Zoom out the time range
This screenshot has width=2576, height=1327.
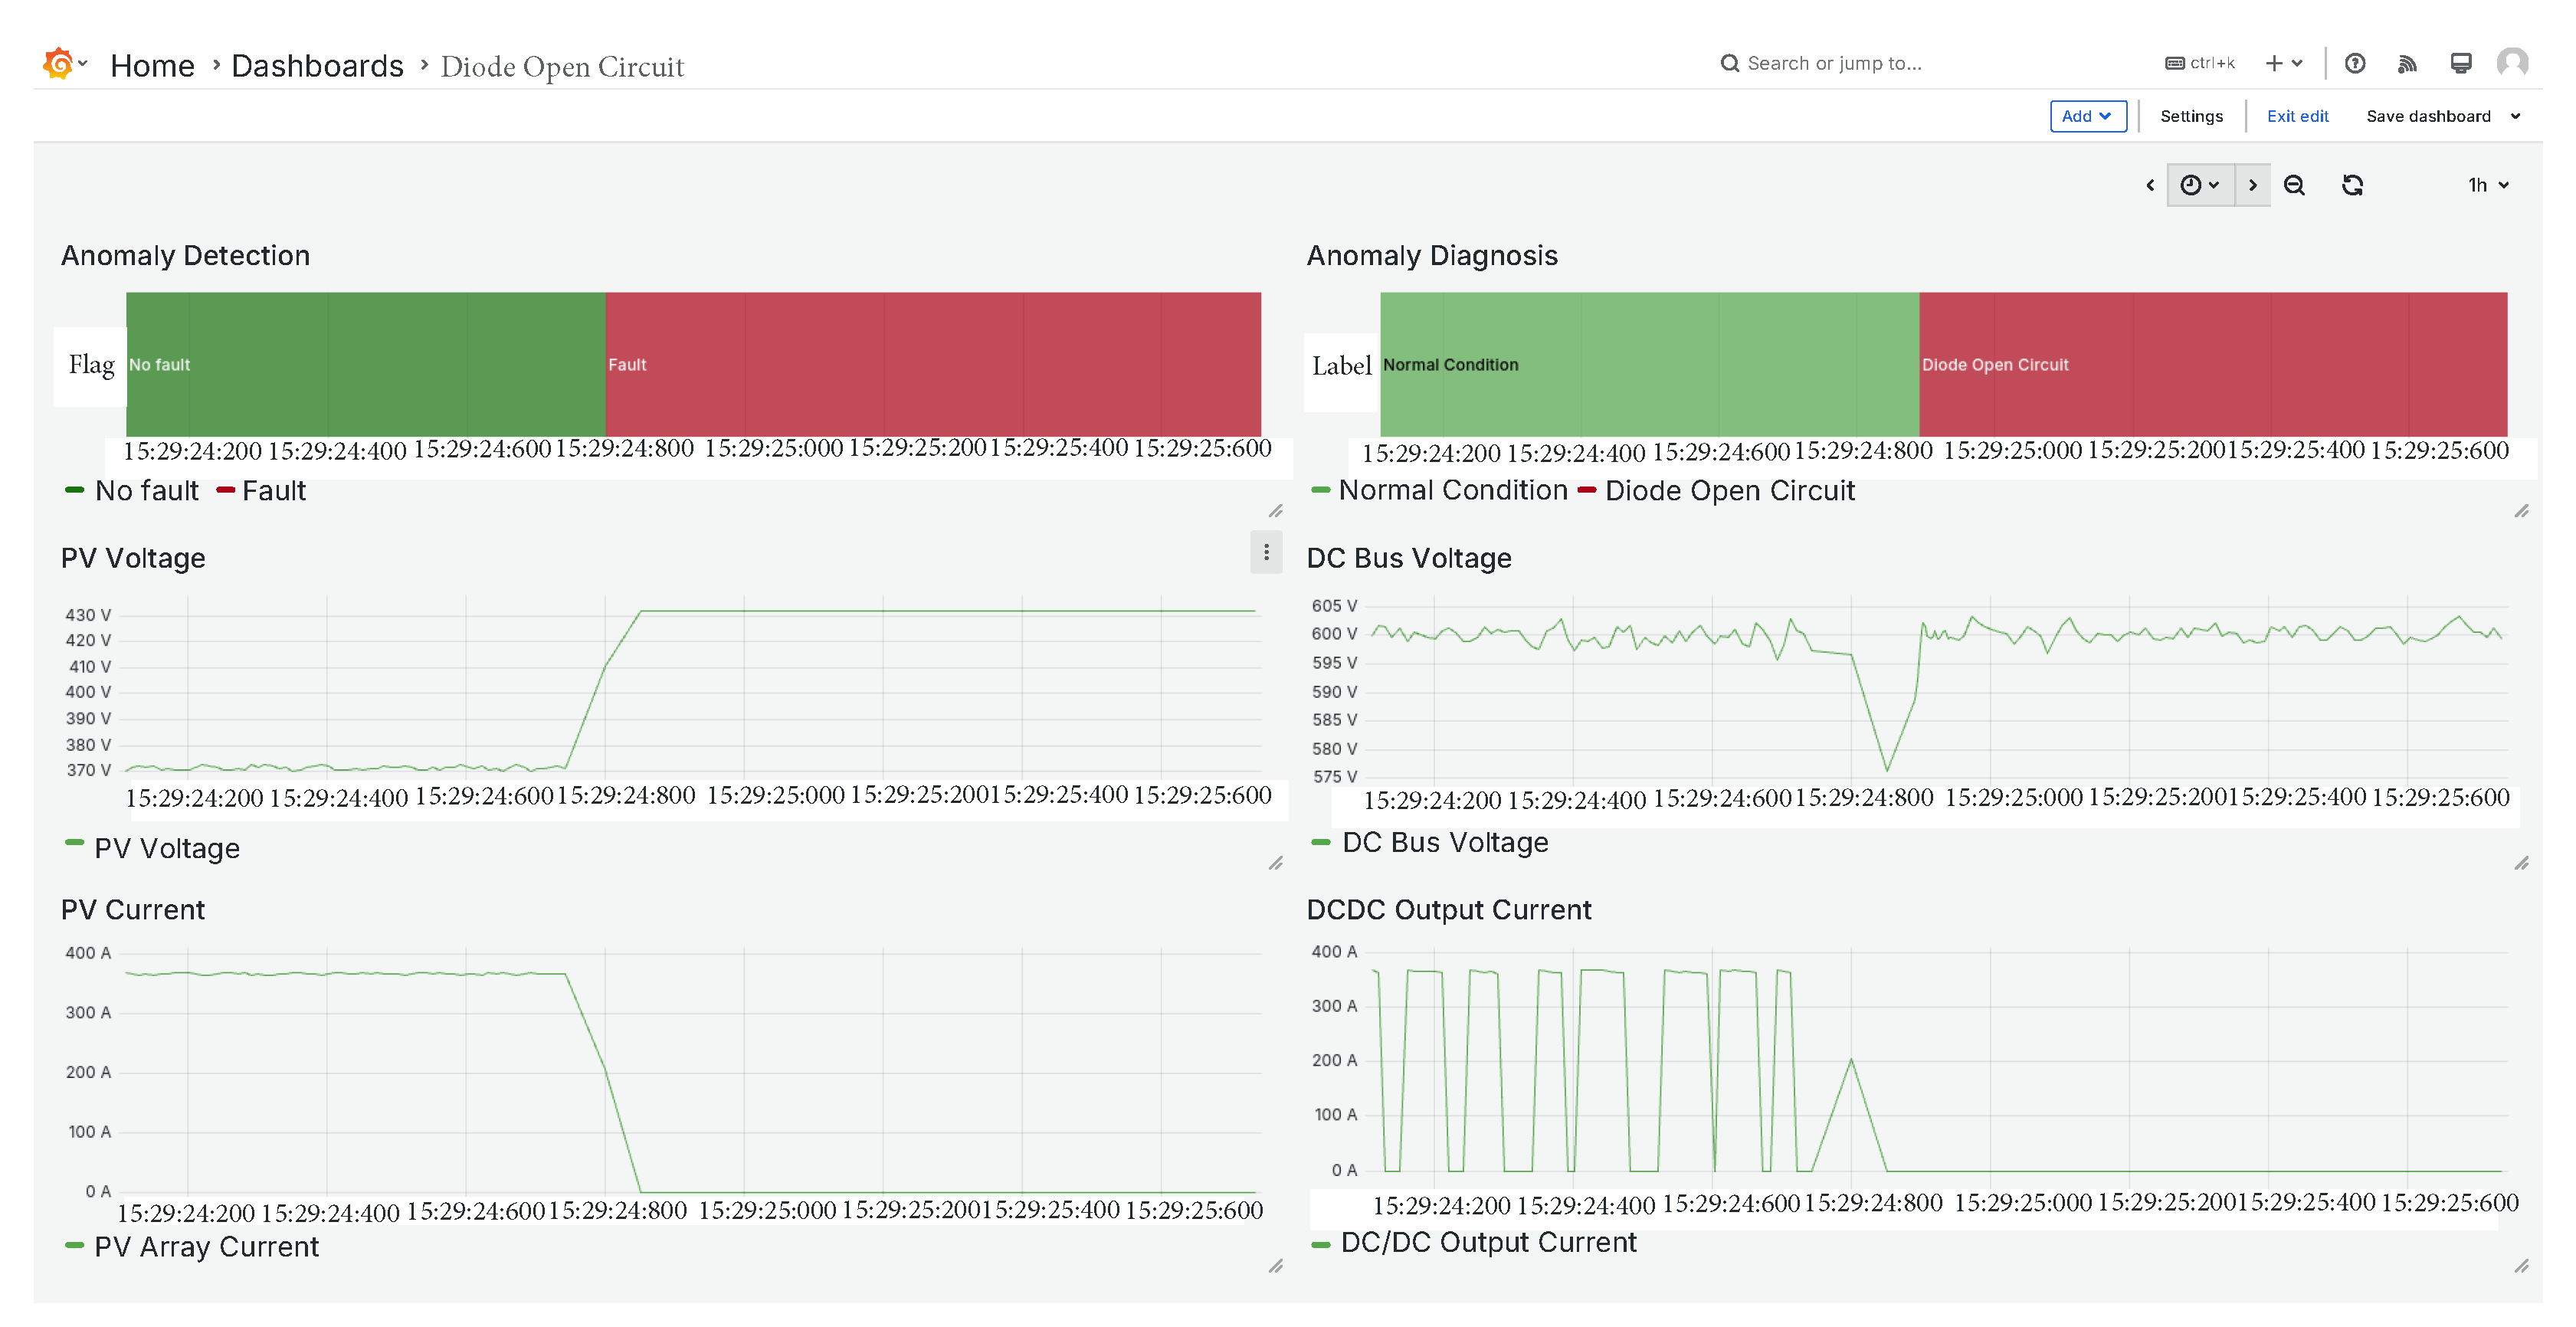(2294, 185)
